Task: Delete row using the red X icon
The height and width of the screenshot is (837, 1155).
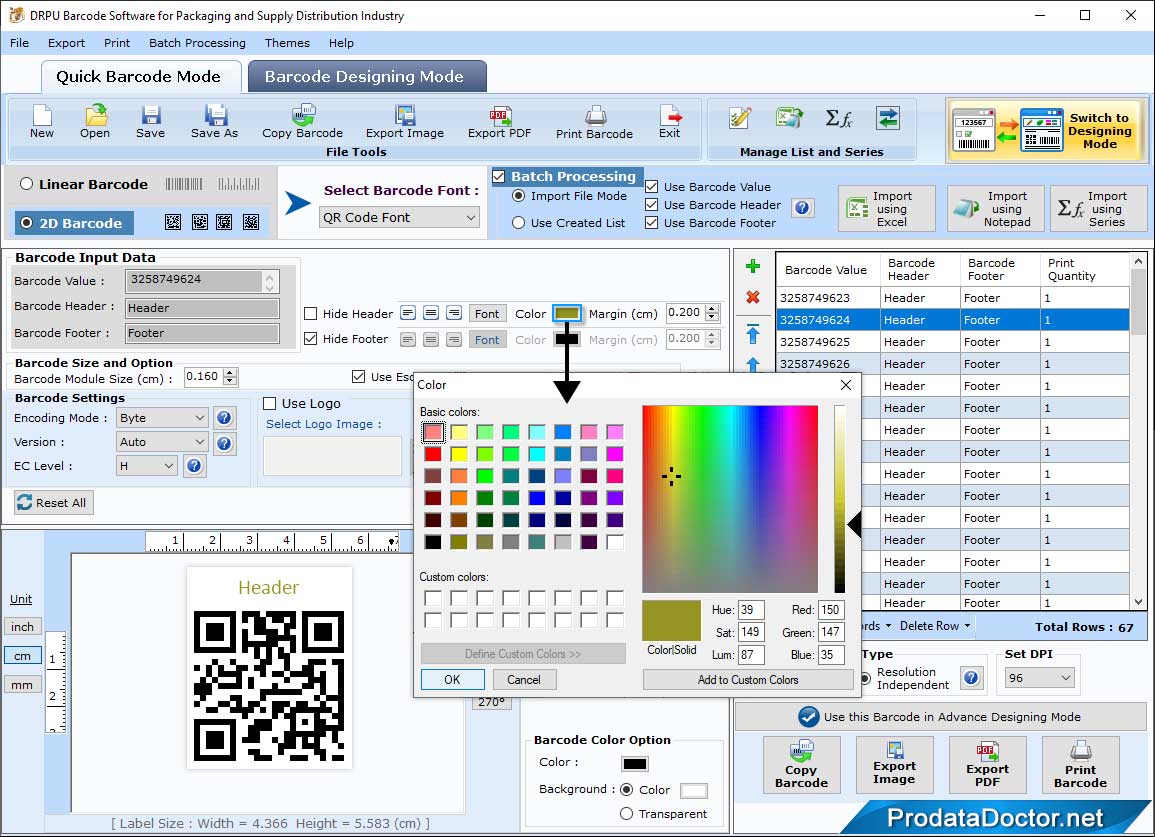Action: click(x=753, y=297)
